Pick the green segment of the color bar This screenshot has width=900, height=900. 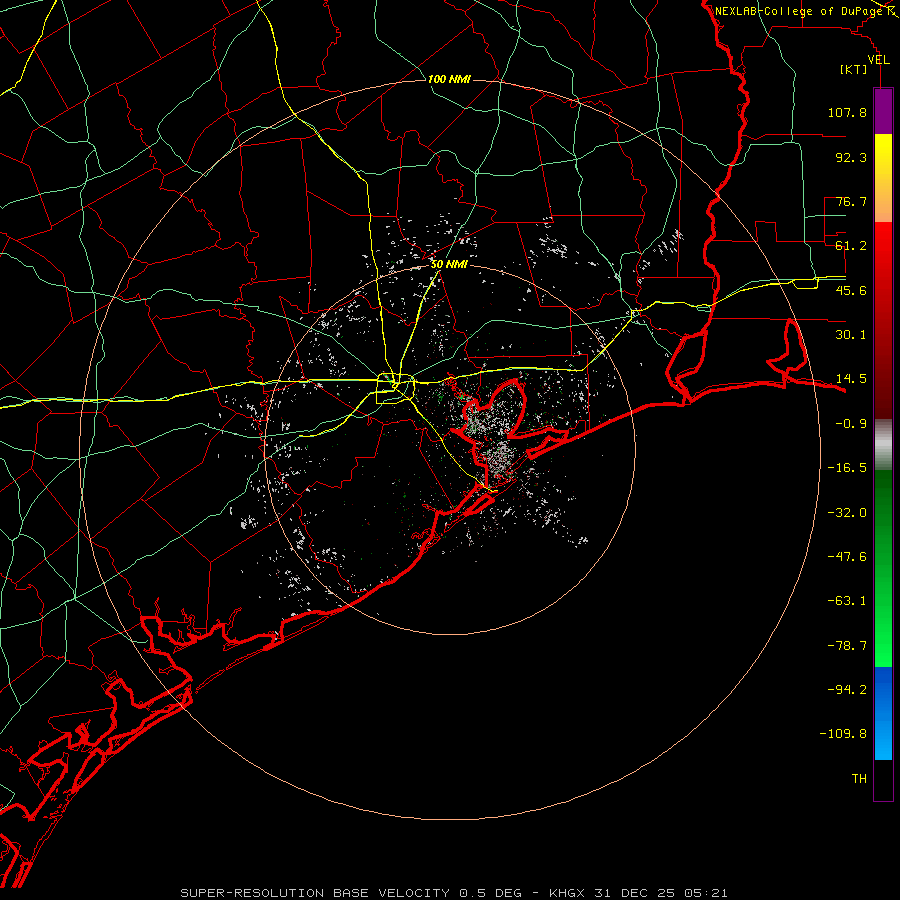pyautogui.click(x=883, y=568)
